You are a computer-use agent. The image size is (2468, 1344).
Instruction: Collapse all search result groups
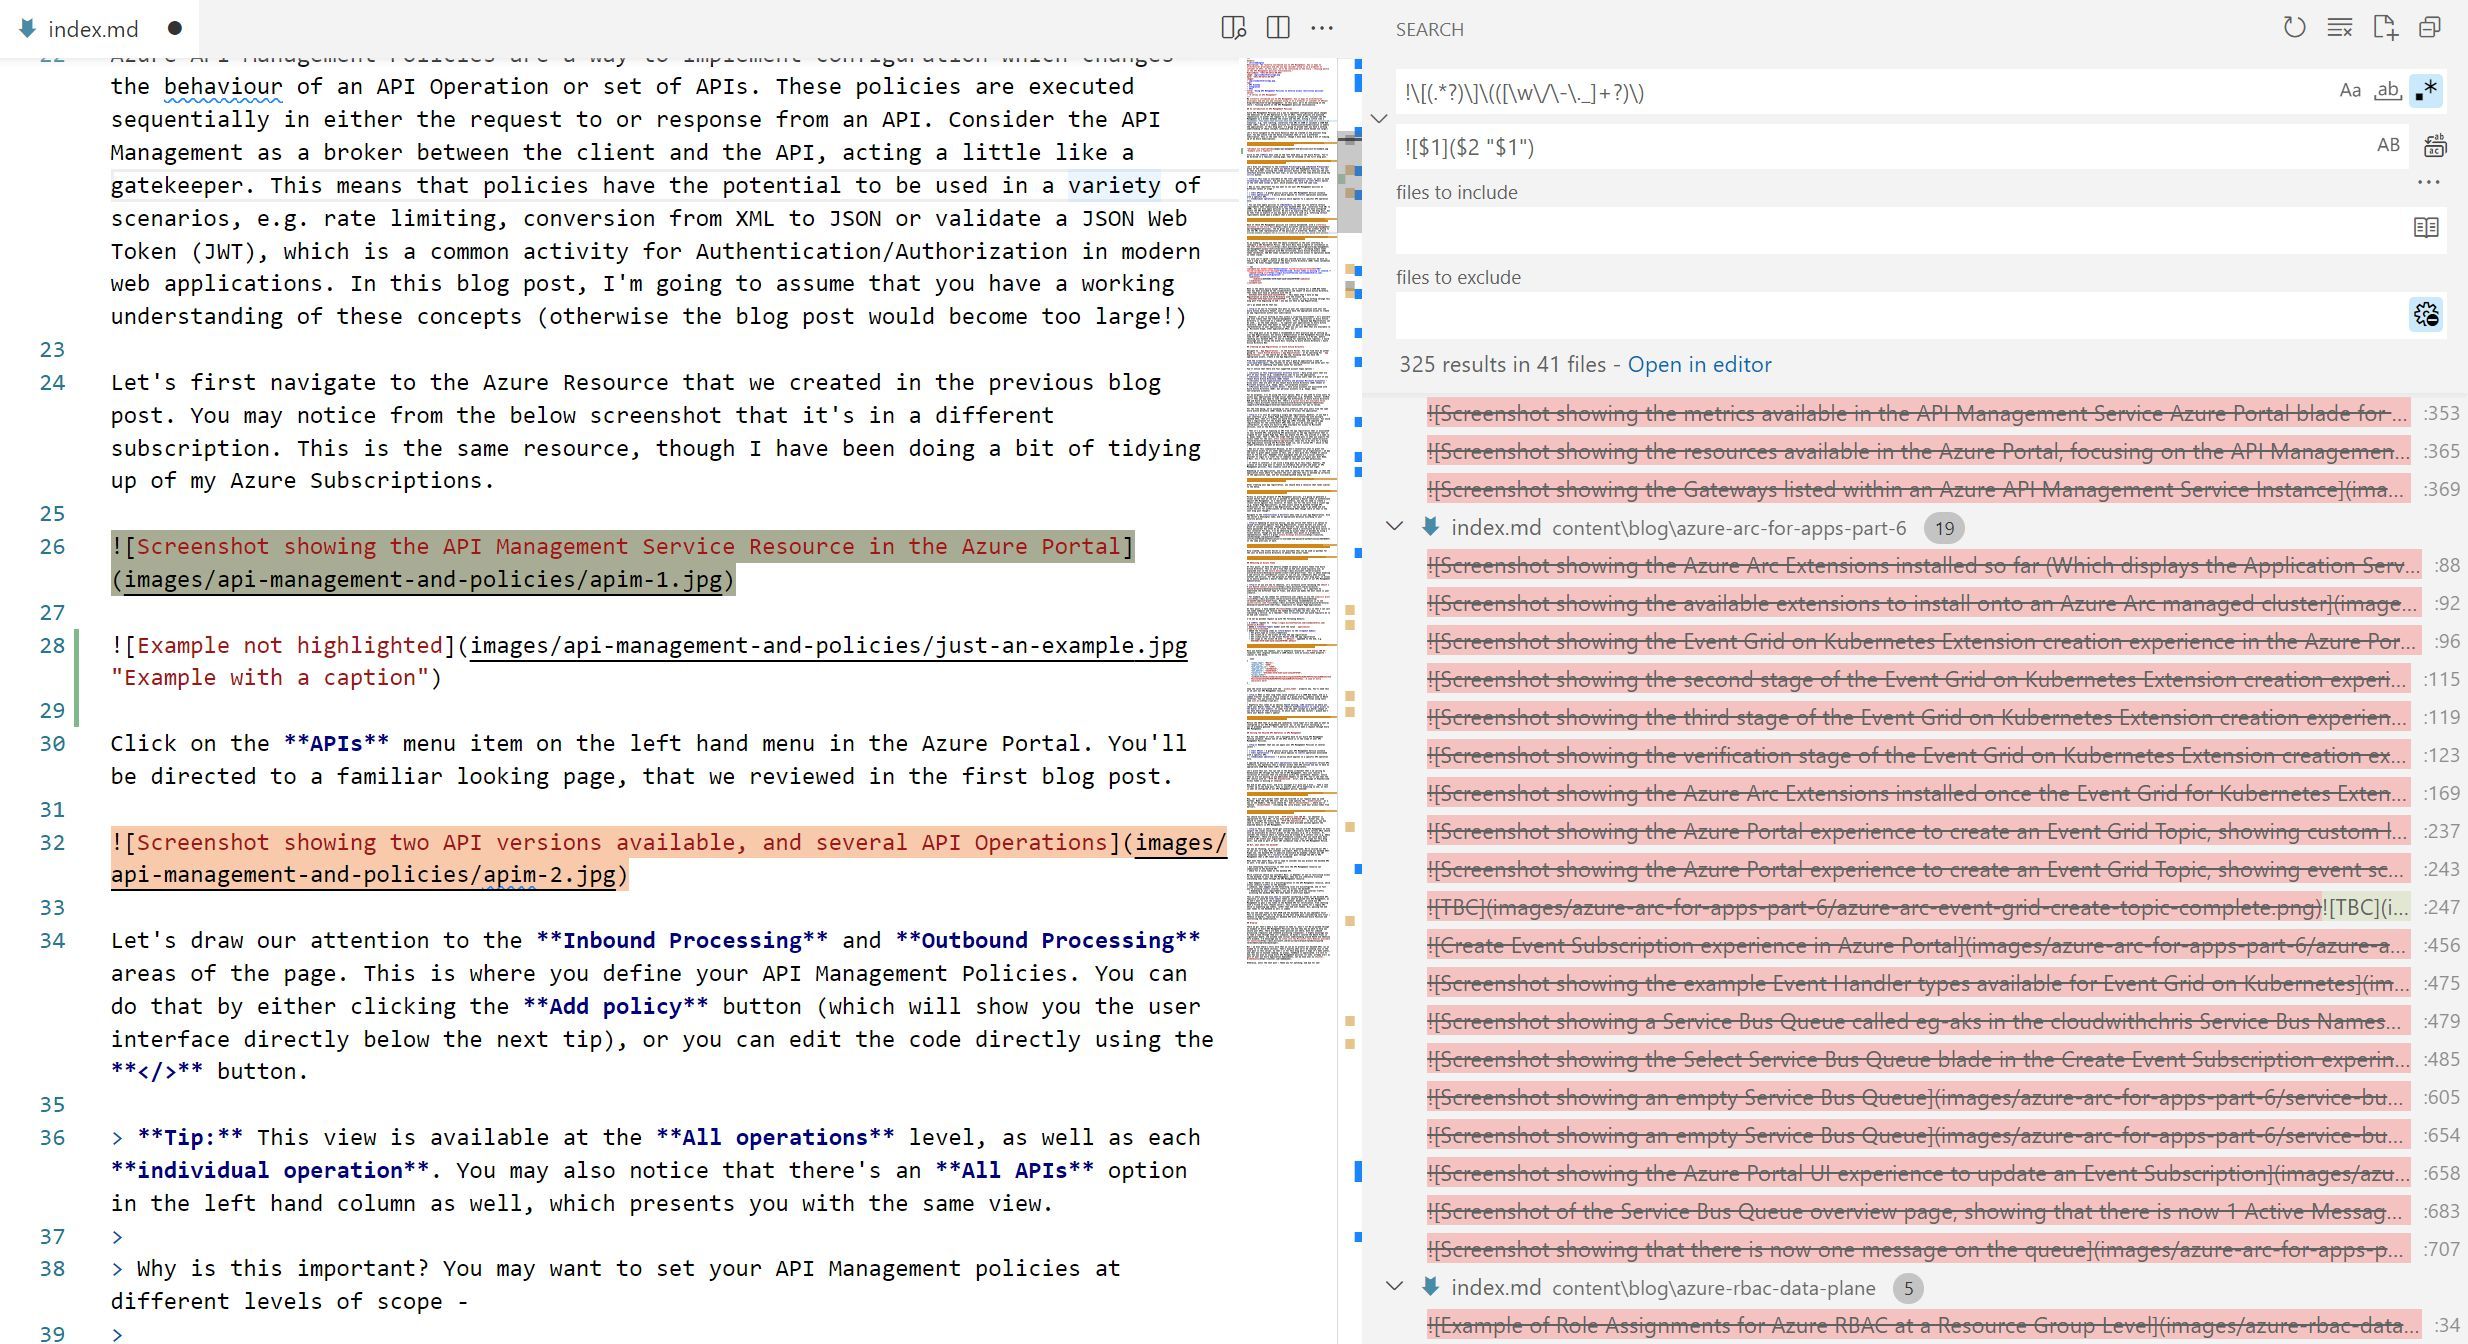click(x=2432, y=27)
